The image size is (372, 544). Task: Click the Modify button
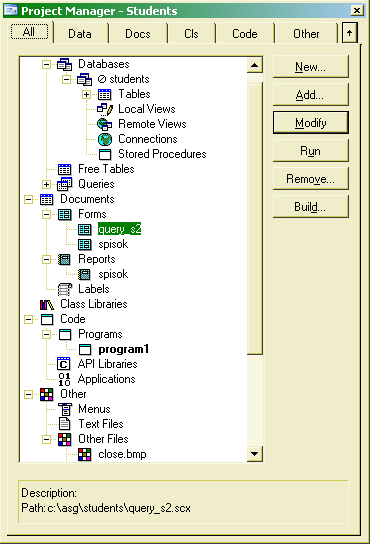point(311,122)
